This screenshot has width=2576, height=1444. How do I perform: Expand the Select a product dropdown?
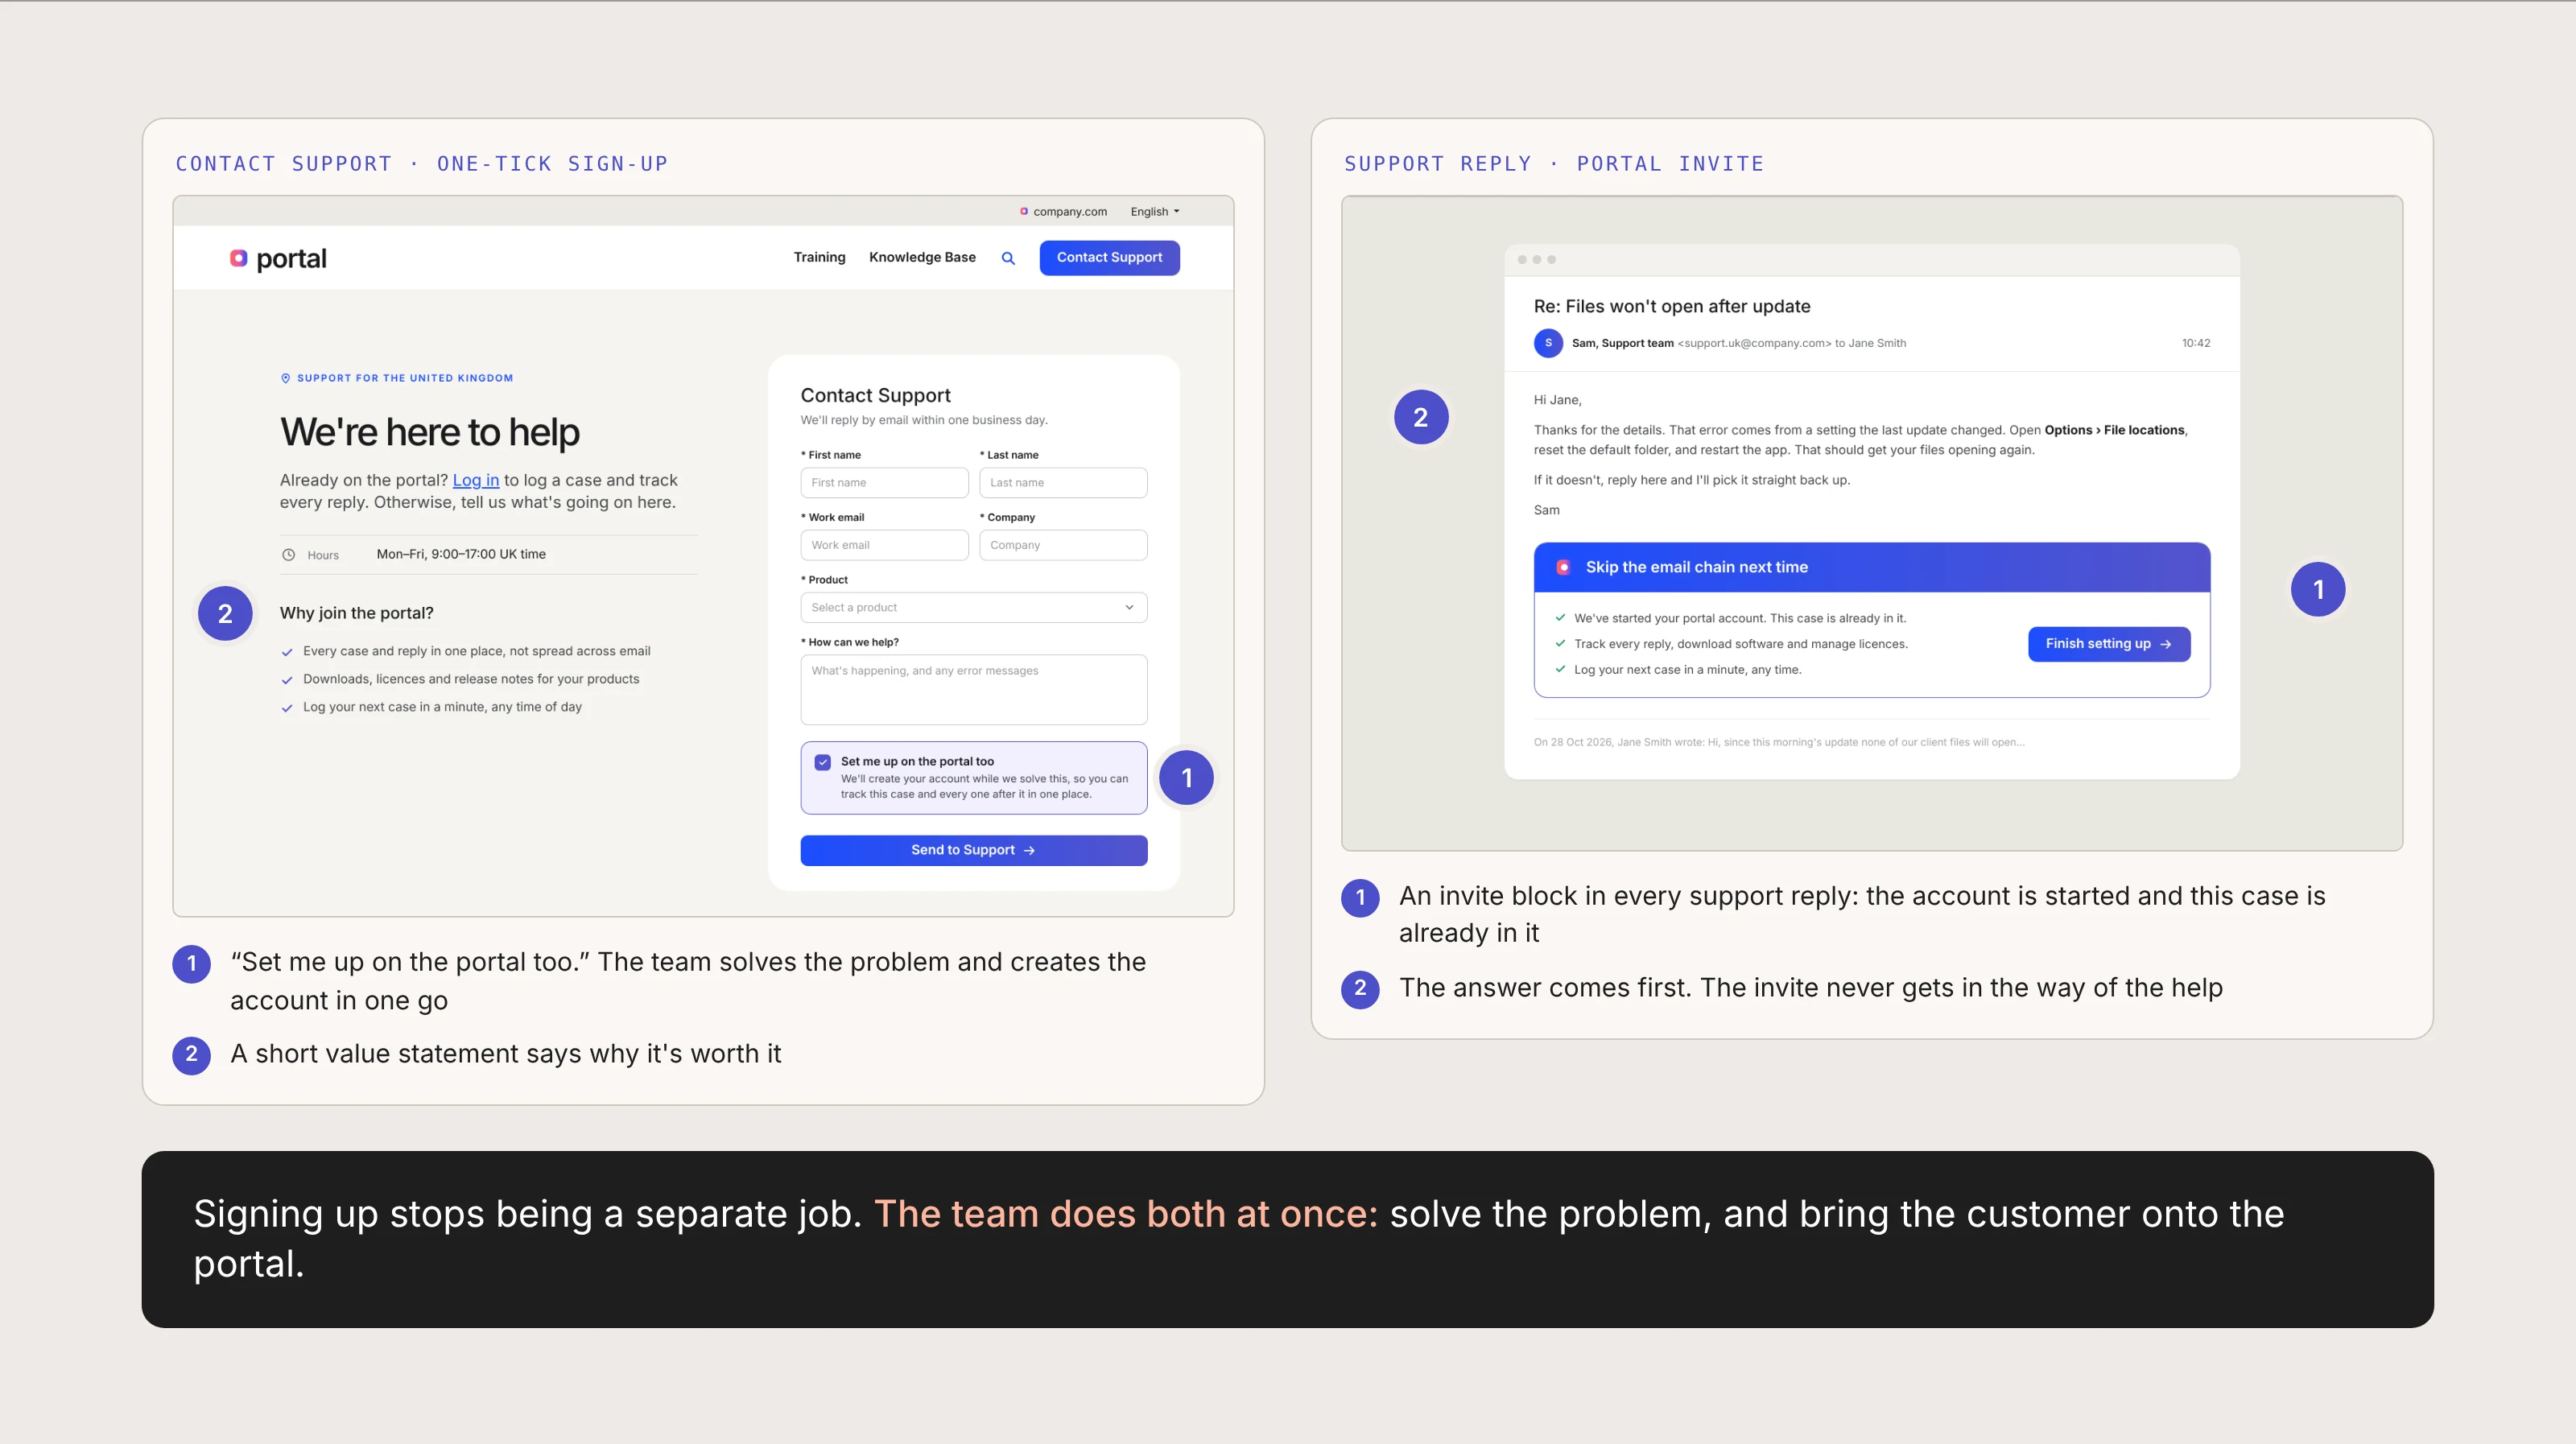pyautogui.click(x=973, y=607)
